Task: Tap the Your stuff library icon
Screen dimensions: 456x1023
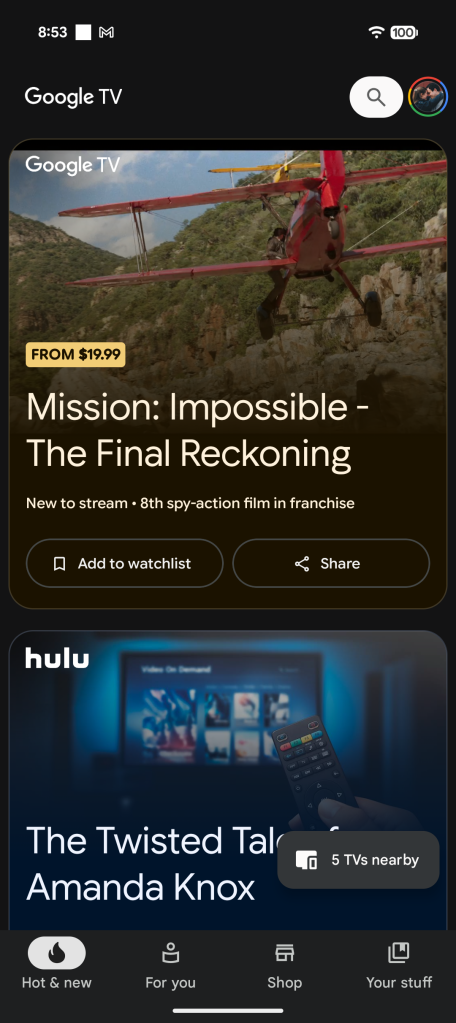Action: point(399,953)
